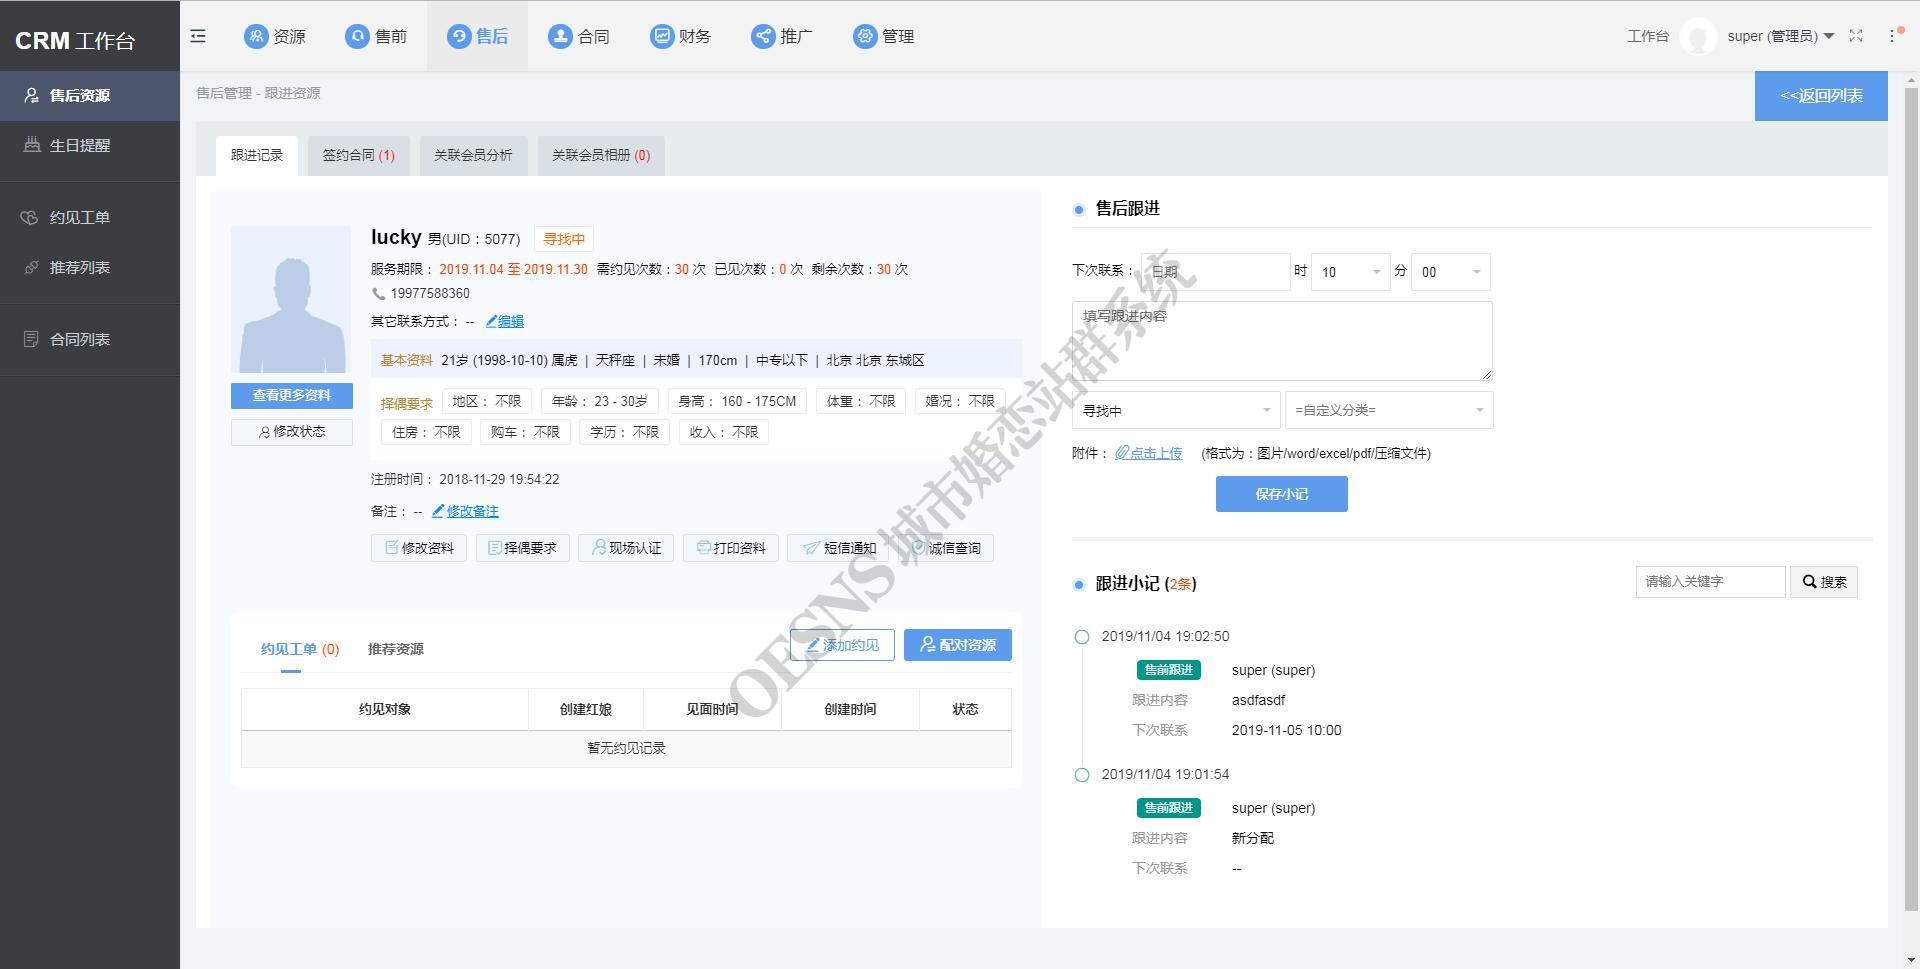Viewport: 1920px width, 969px height.
Task: Click the 工作台 link in the header
Action: (x=1647, y=36)
